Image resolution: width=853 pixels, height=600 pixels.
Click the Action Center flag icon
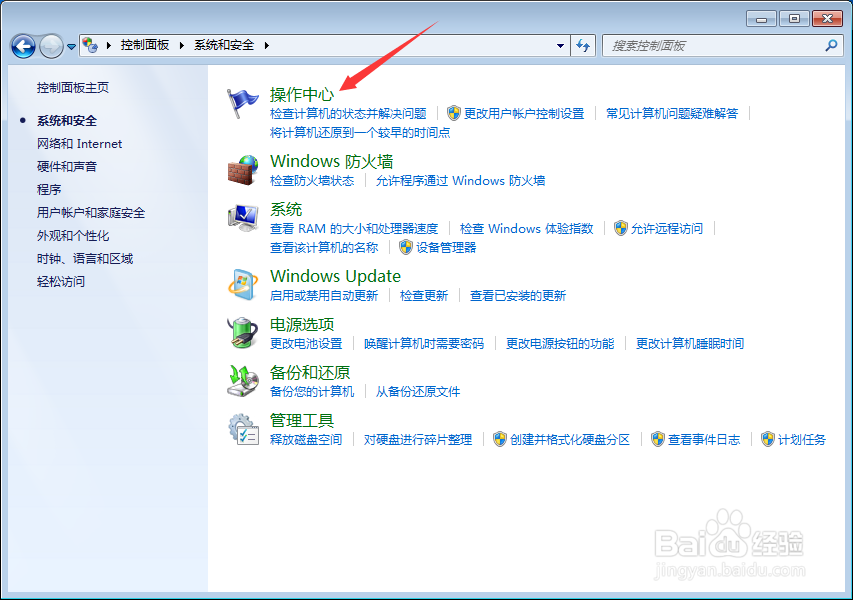tap(242, 103)
